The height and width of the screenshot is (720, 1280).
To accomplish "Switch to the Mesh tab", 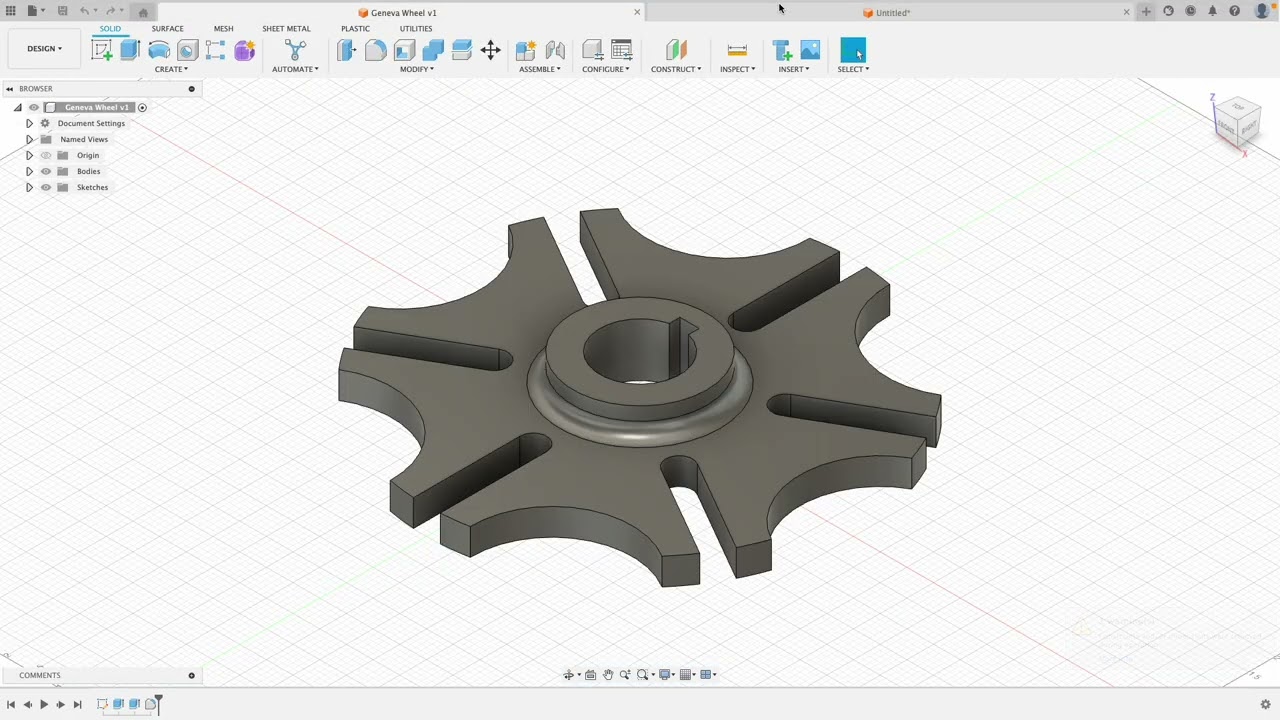I will tap(224, 28).
